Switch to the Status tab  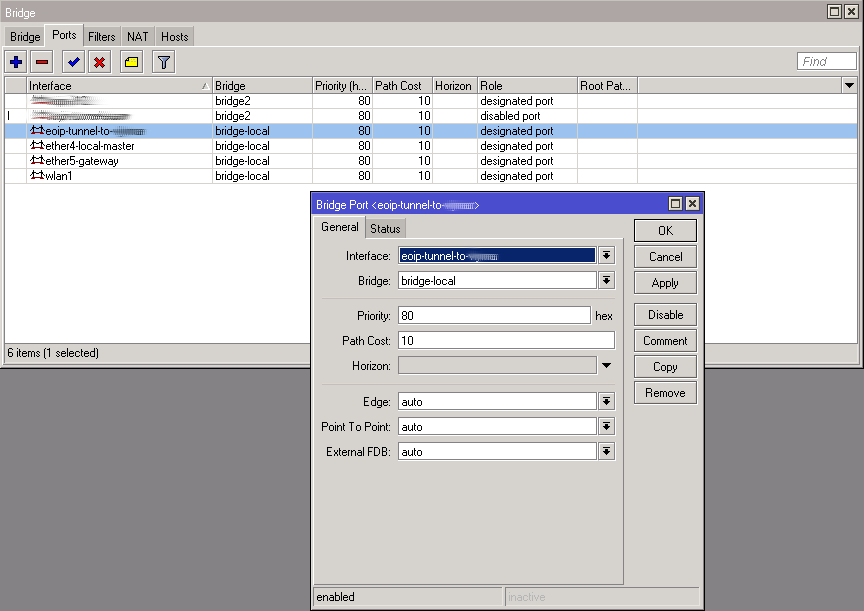pyautogui.click(x=385, y=229)
